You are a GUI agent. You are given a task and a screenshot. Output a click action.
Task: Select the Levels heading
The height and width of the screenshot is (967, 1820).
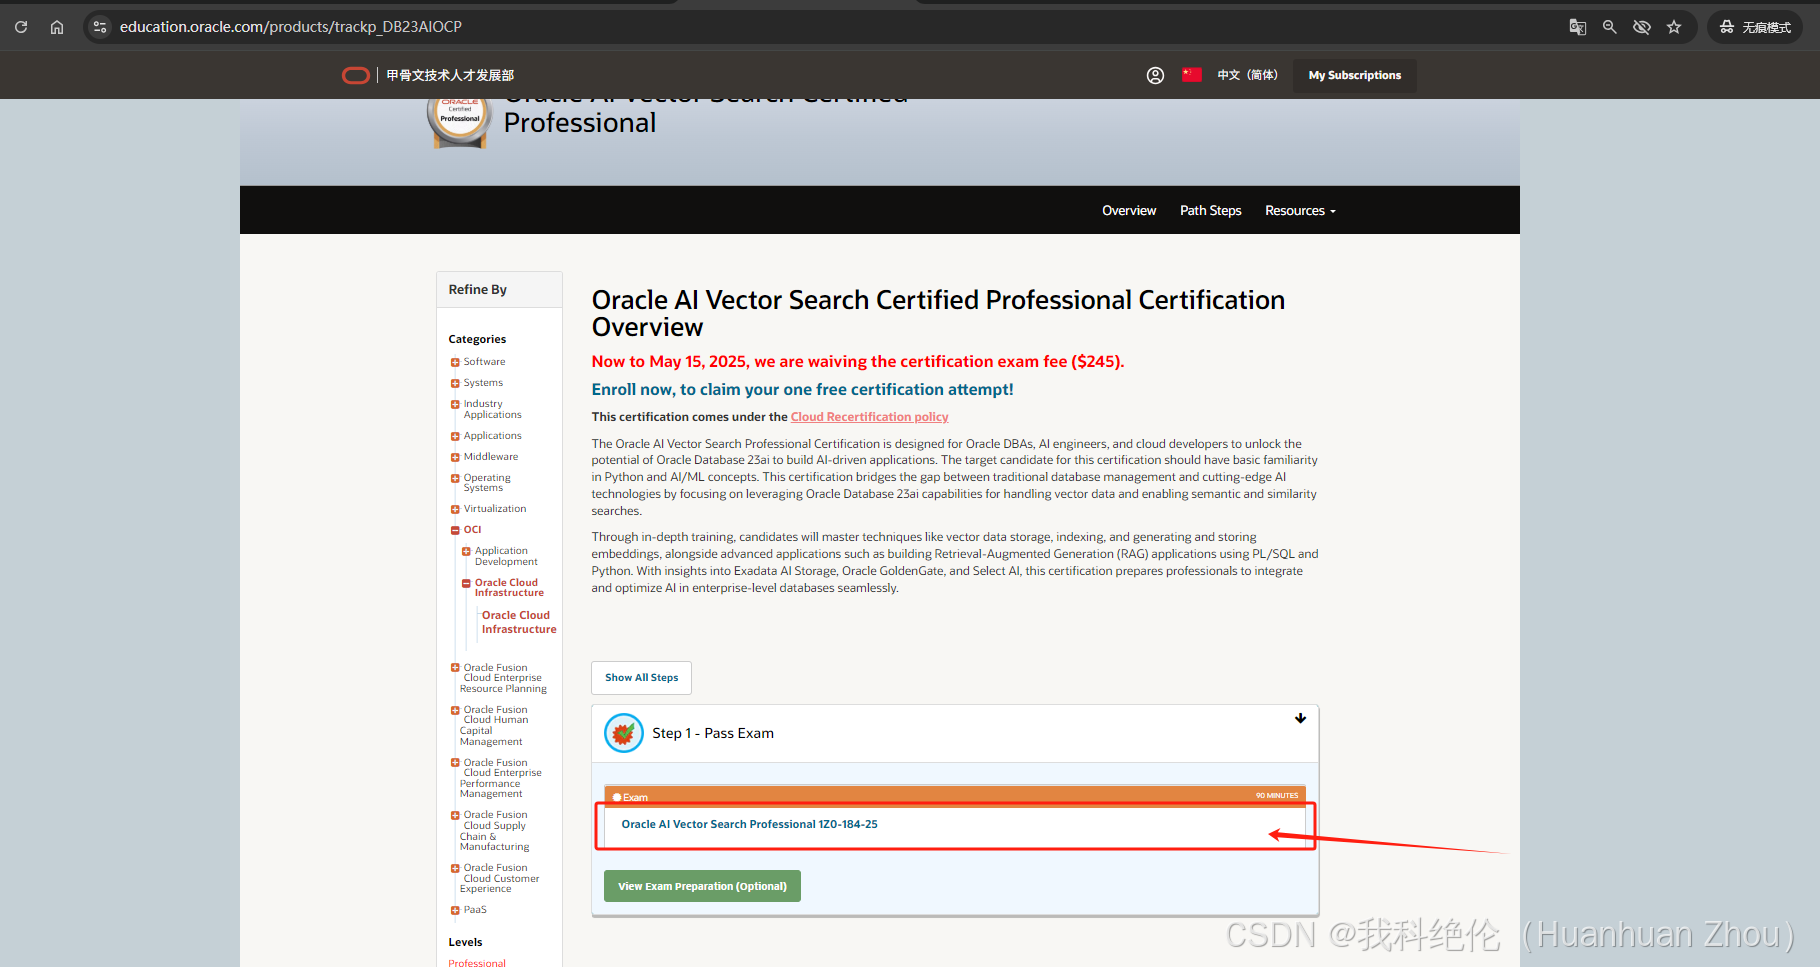point(465,942)
